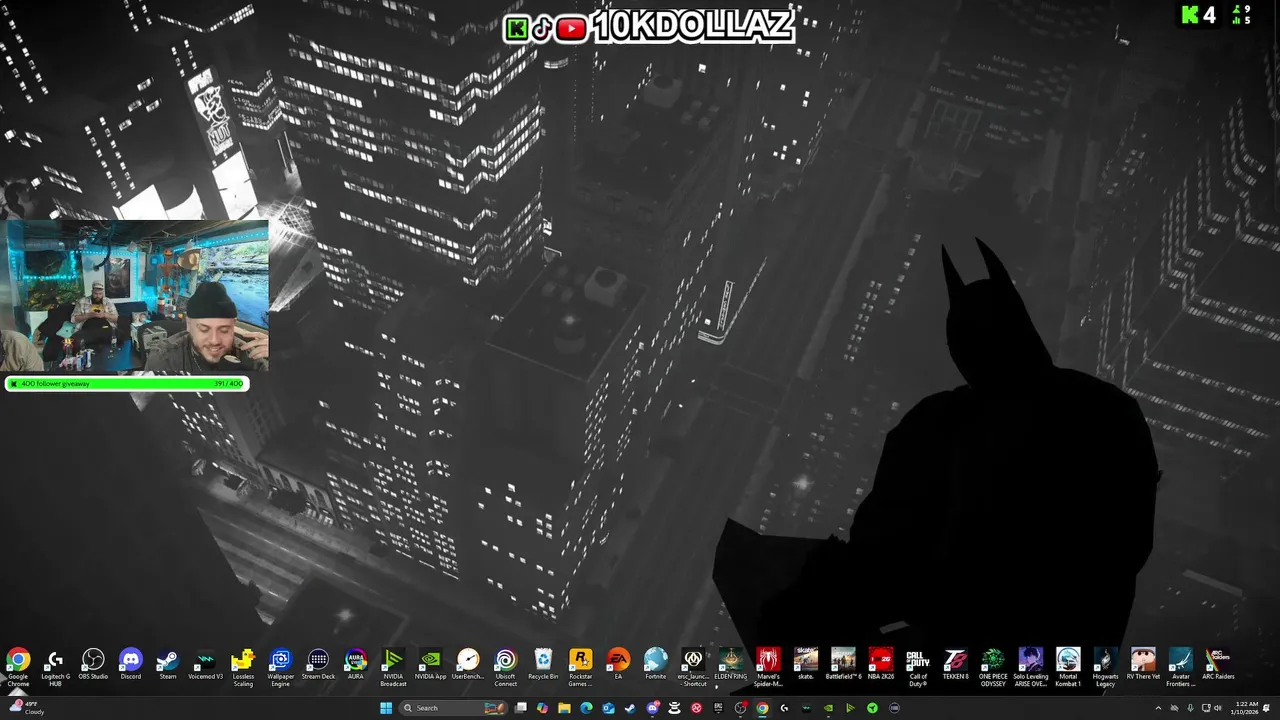Open NVIDIA App taskbar icon
The image size is (1280, 720).
click(829, 708)
